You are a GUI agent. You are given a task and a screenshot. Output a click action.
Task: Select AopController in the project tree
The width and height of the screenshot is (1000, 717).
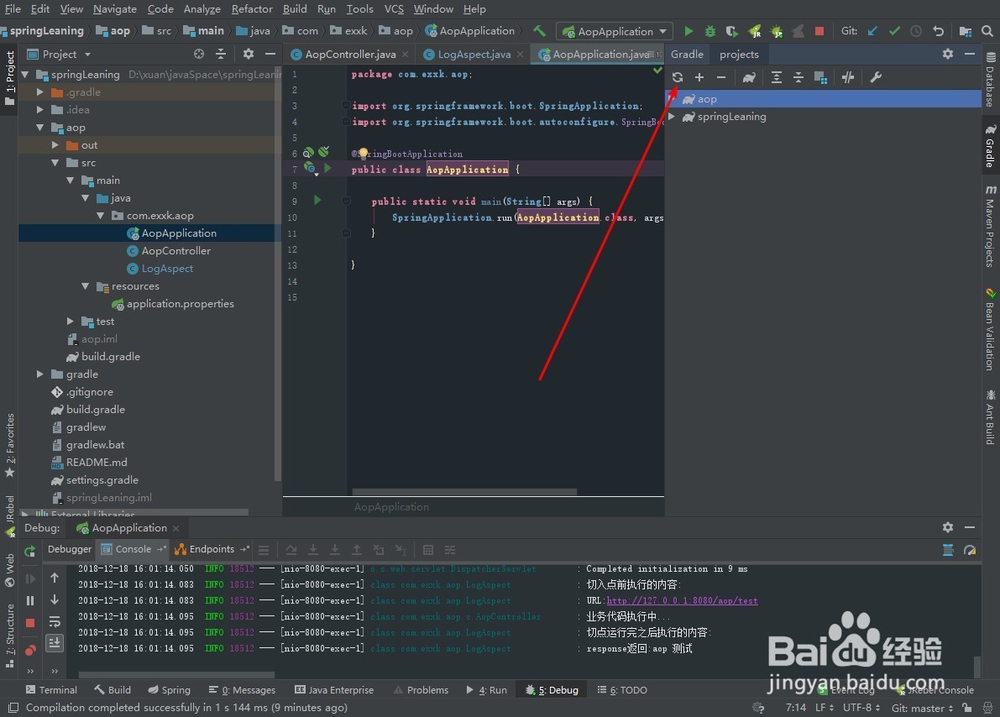coord(176,251)
